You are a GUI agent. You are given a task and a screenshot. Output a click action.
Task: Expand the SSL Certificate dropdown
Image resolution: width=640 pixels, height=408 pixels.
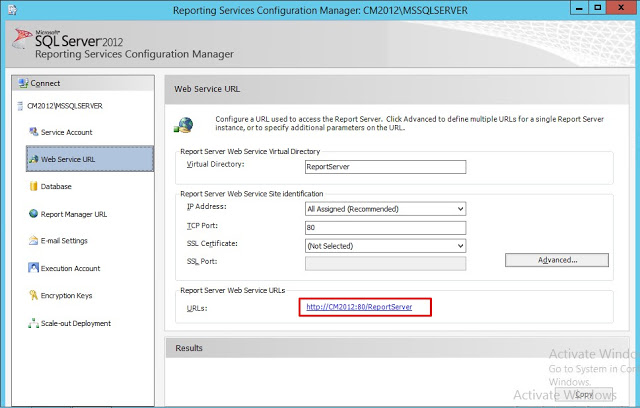click(385, 245)
